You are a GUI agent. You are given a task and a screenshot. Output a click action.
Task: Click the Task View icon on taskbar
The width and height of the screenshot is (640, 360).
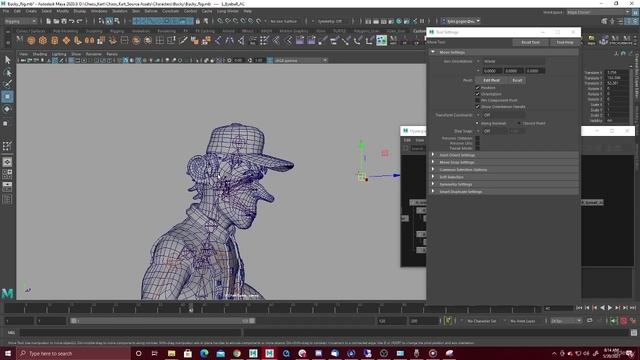coord(155,353)
